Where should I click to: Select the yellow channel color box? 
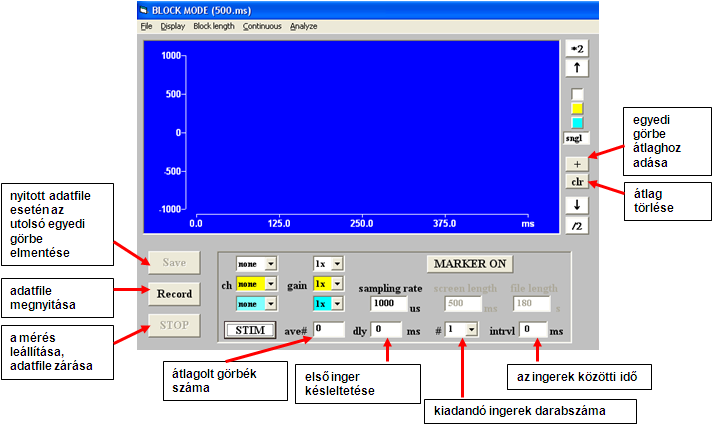pos(577,108)
